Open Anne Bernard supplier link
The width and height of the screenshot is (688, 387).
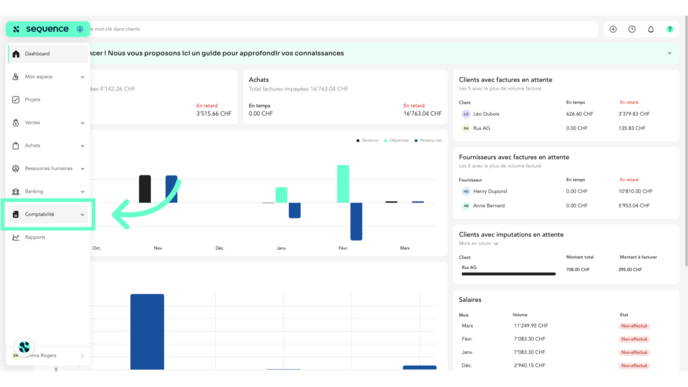pyautogui.click(x=489, y=206)
